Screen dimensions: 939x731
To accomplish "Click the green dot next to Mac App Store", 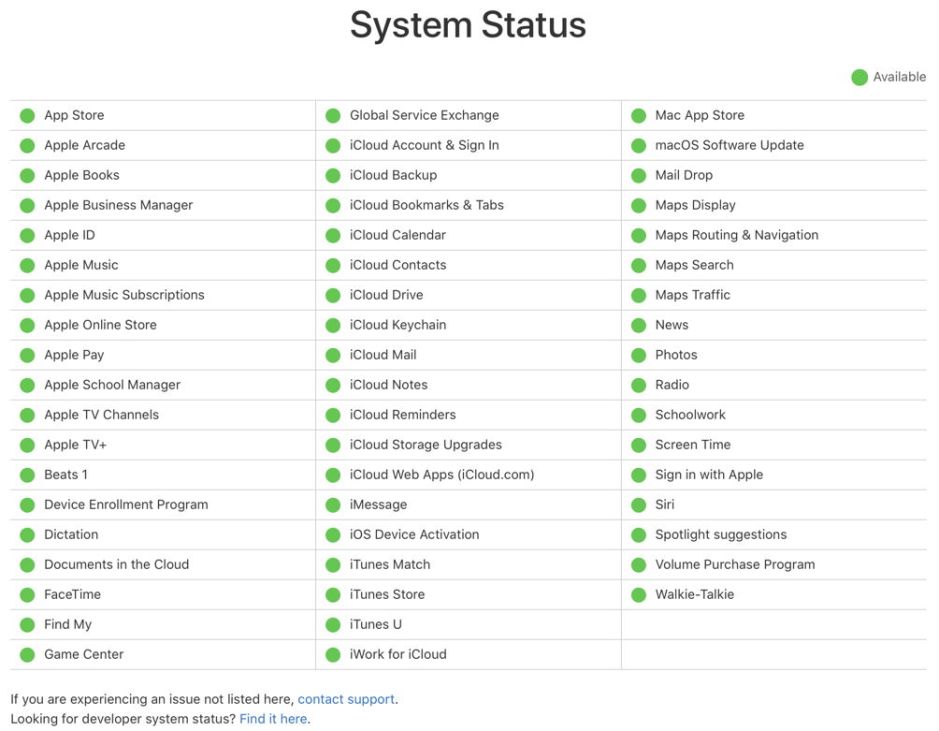I will 638,116.
